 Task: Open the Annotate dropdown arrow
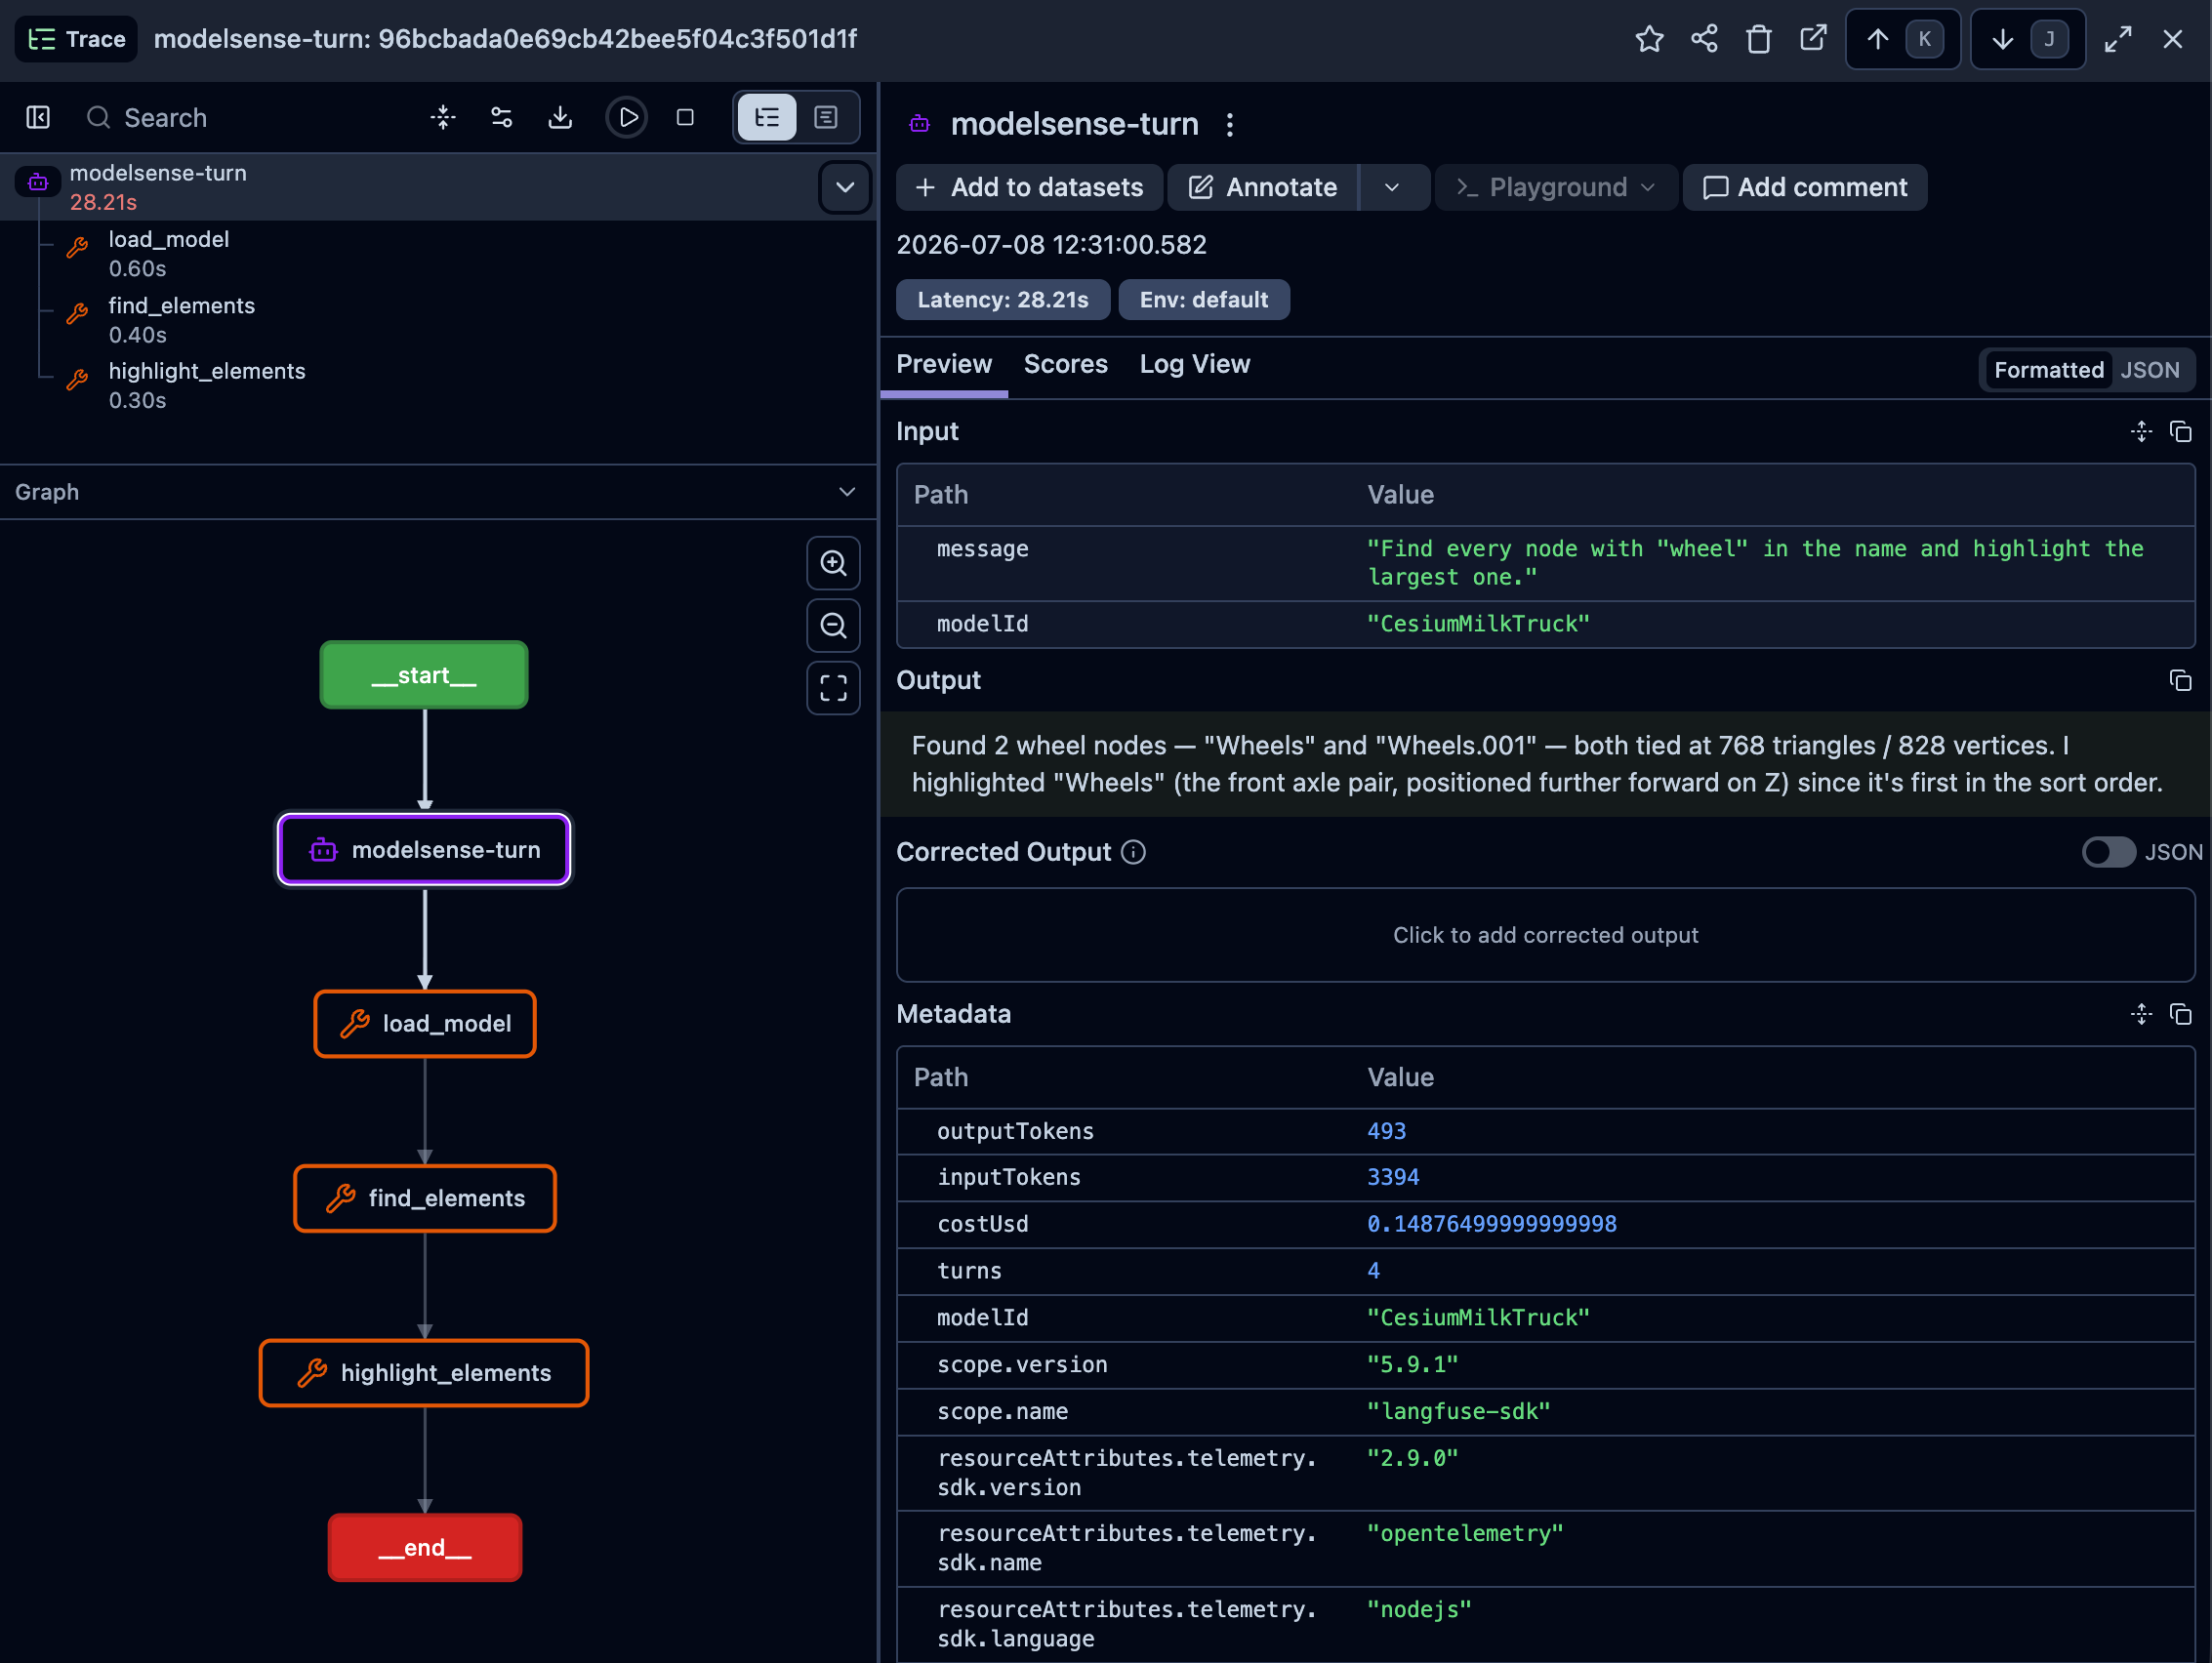[1393, 187]
